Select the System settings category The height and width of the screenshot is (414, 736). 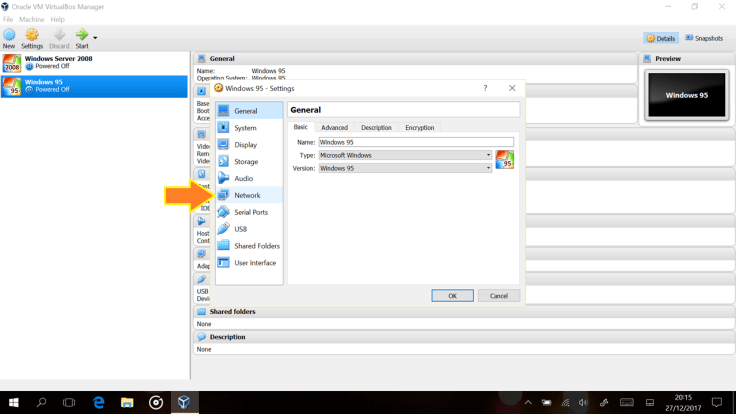pos(245,128)
